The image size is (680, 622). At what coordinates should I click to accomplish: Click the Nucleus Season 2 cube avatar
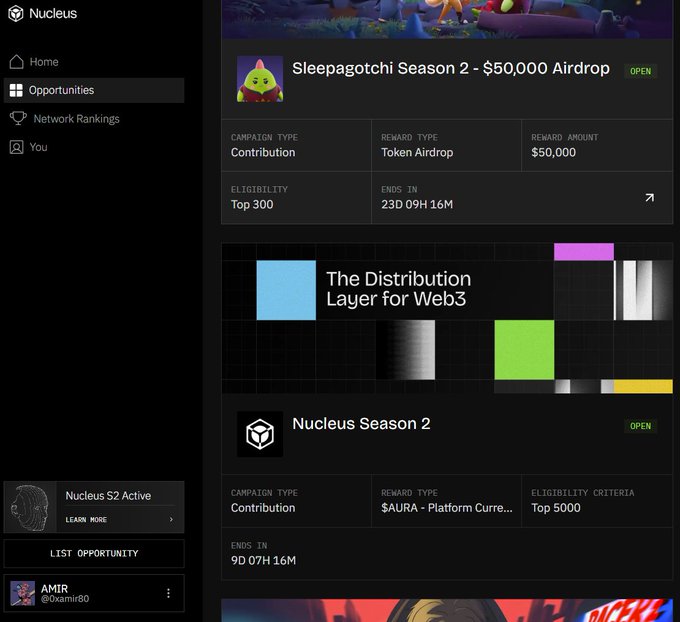pyautogui.click(x=260, y=434)
